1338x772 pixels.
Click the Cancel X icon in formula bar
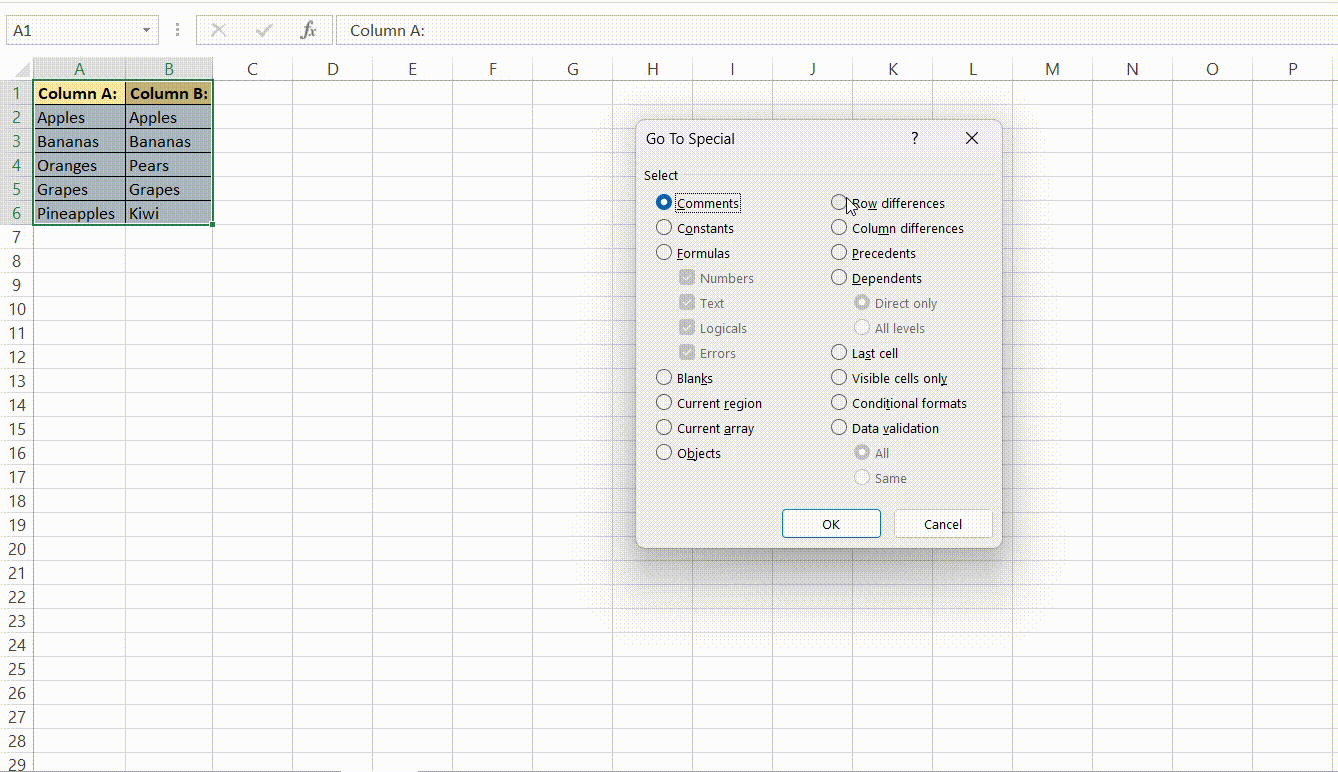click(218, 30)
